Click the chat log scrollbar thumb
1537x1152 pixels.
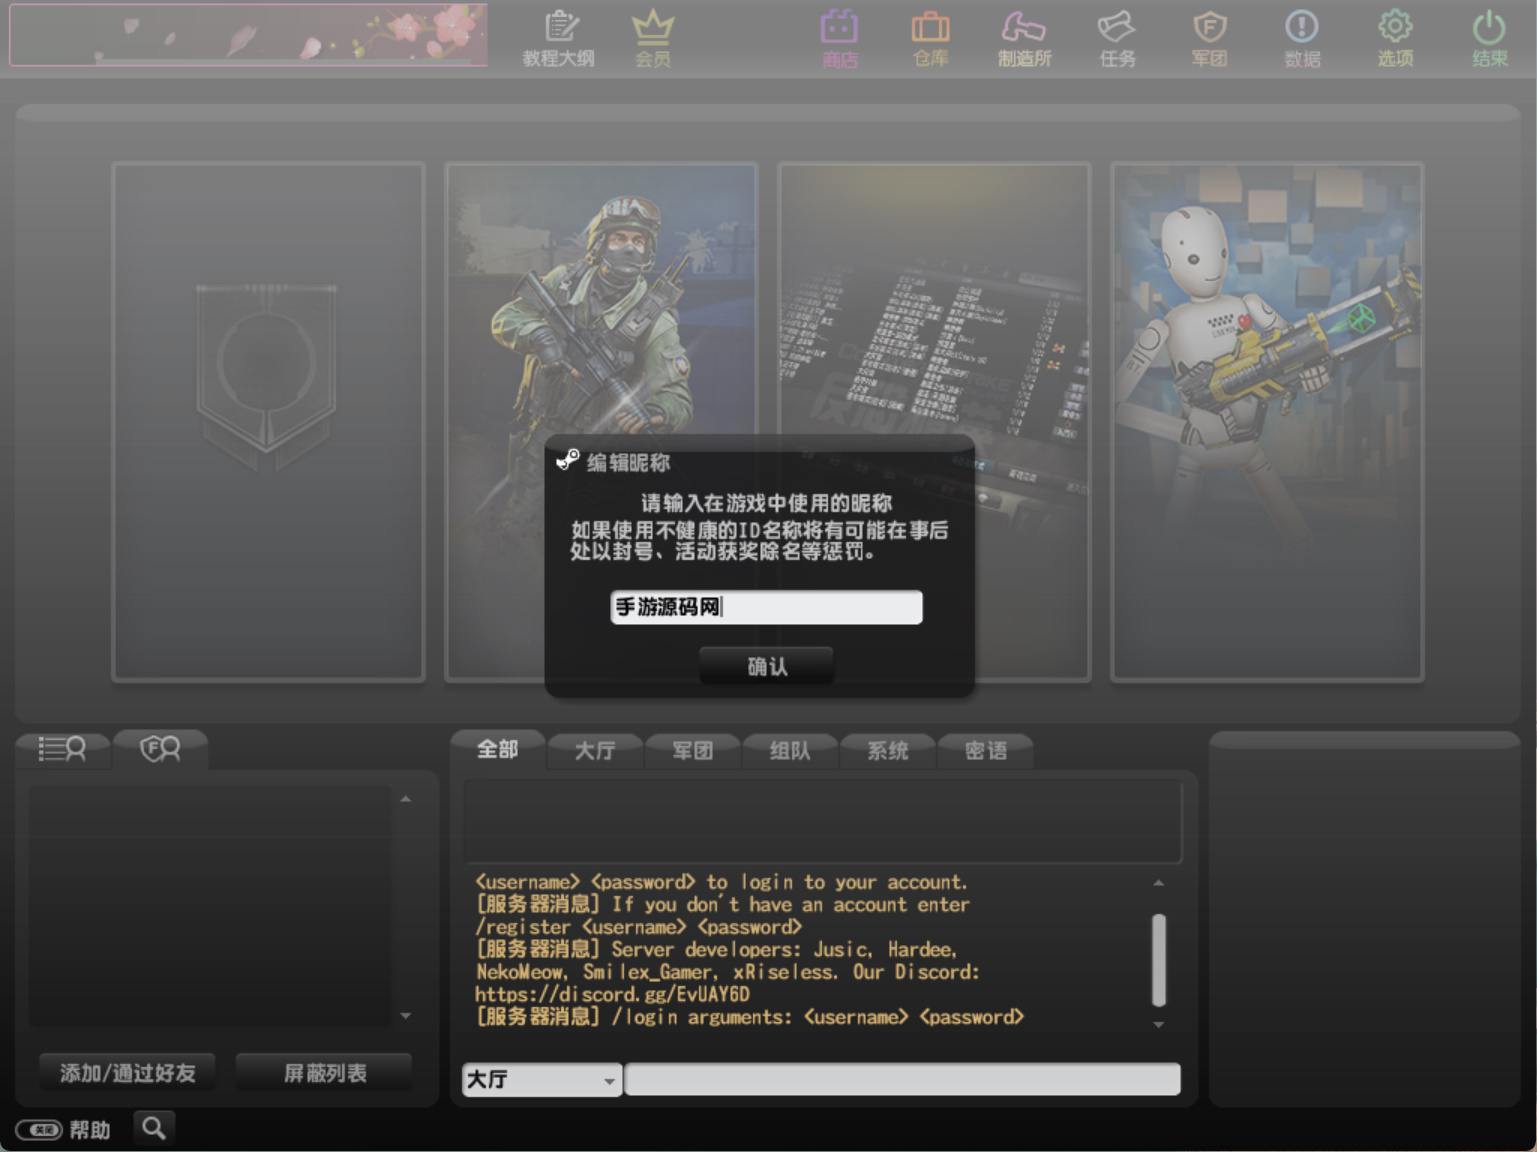tap(1159, 960)
